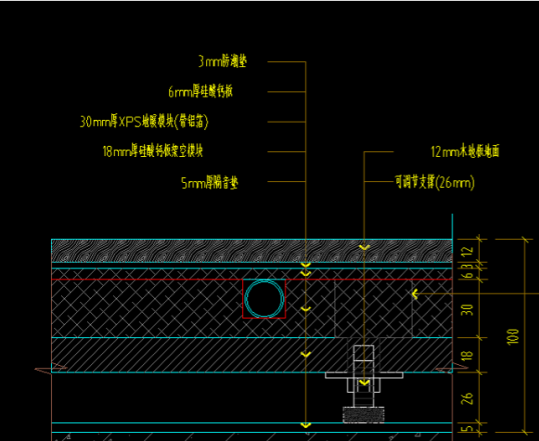Pick the "30" layer dimension value

[467, 309]
